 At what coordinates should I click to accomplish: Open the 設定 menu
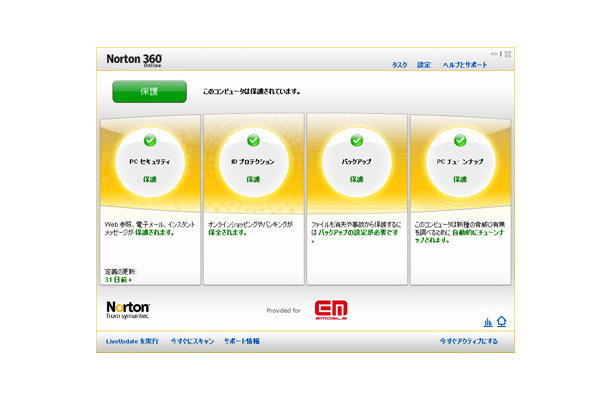coord(424,65)
